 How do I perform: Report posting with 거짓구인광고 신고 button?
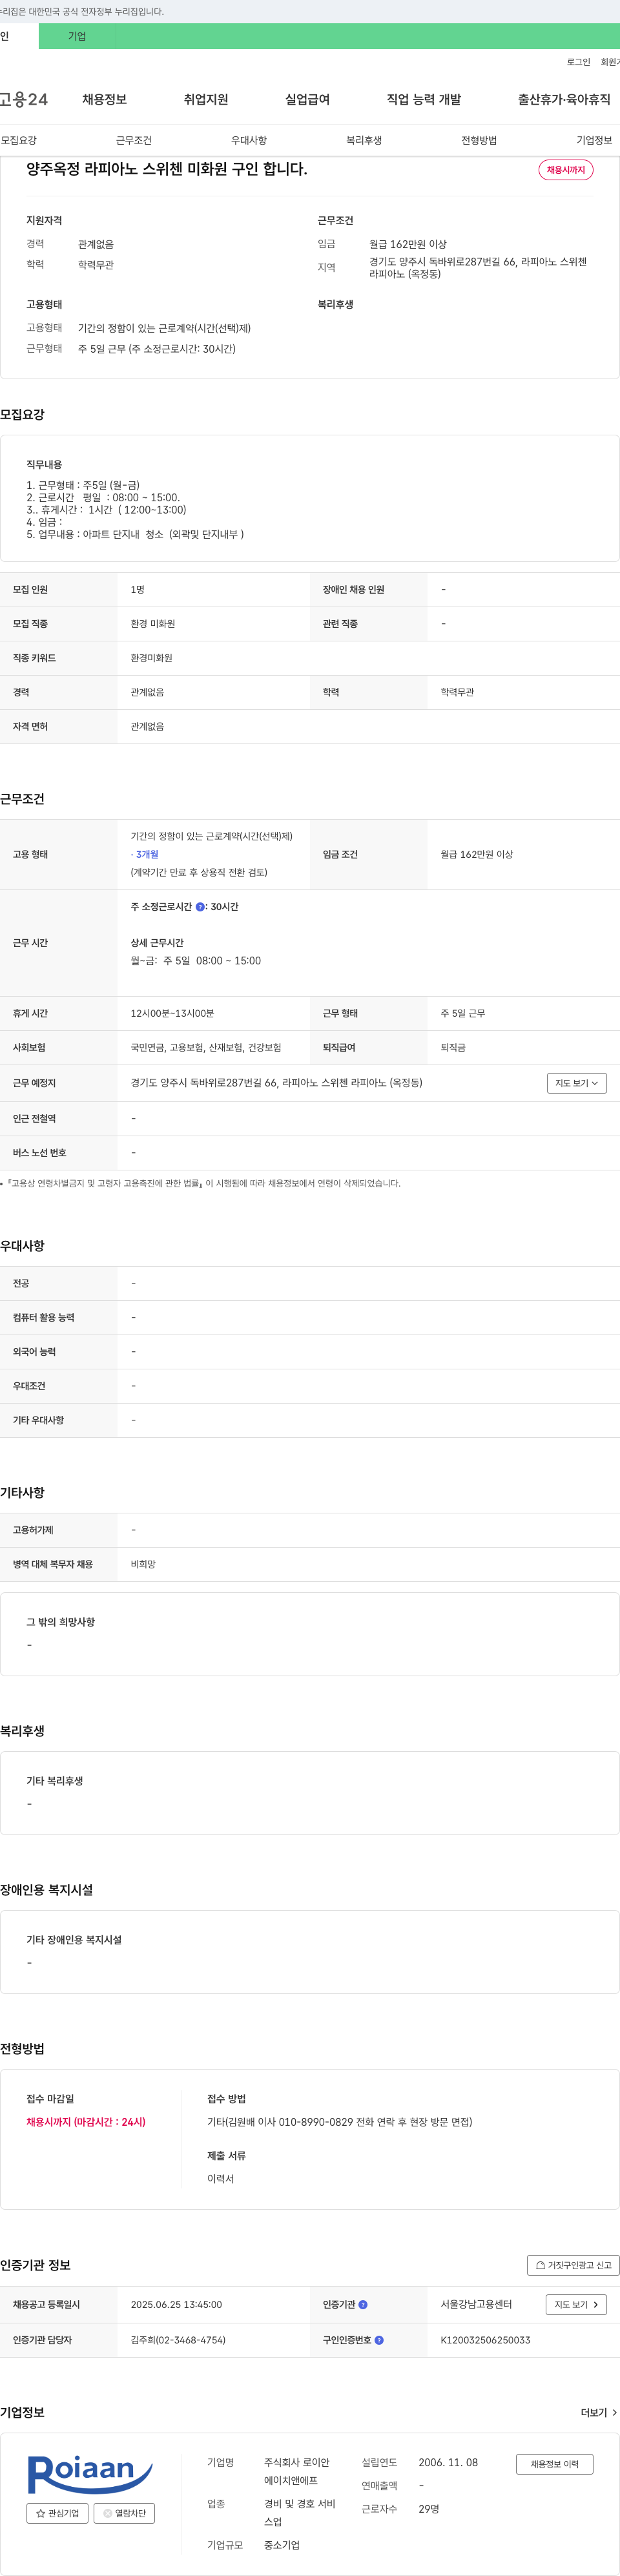pos(573,2265)
